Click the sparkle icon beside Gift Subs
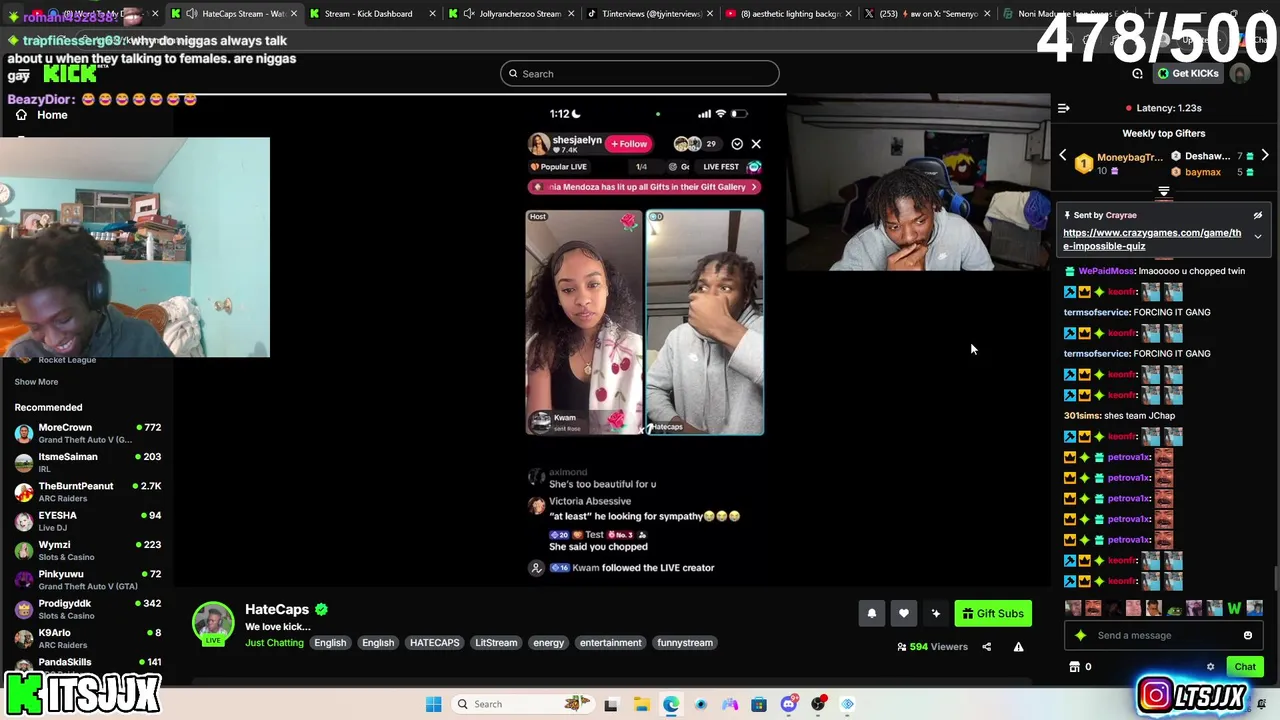 (936, 614)
